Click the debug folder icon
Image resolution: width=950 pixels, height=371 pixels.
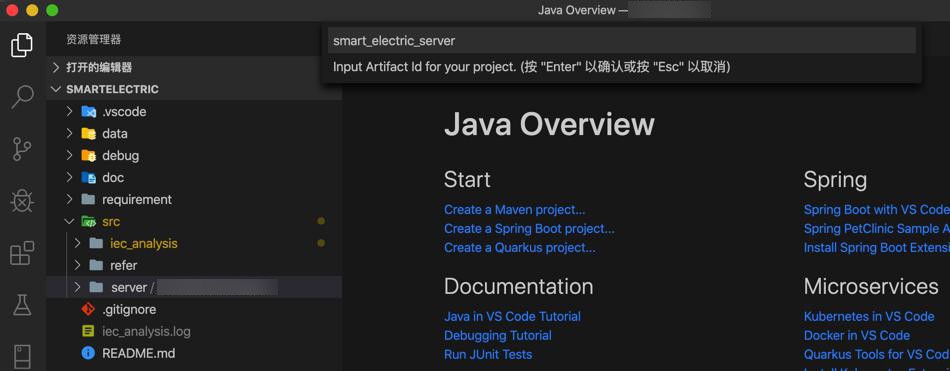(x=88, y=155)
